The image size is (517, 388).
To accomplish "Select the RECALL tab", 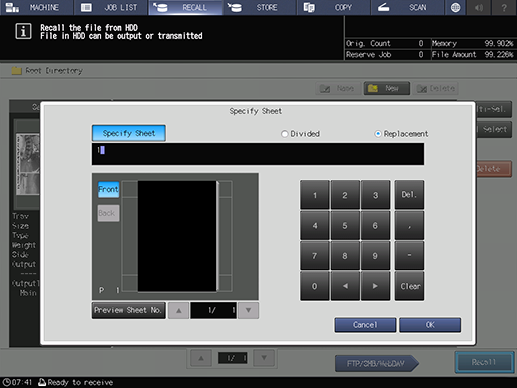I will pos(185,7).
